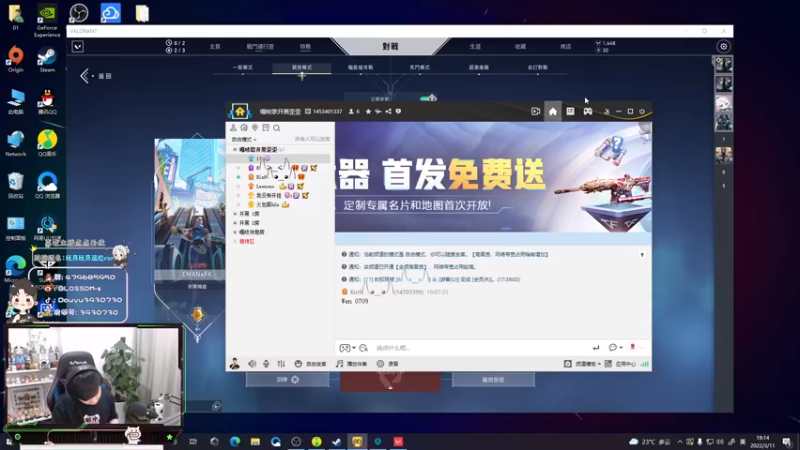Open the music accompaniment button
Viewport: 800px width, 450px height.
pyautogui.click(x=352, y=364)
